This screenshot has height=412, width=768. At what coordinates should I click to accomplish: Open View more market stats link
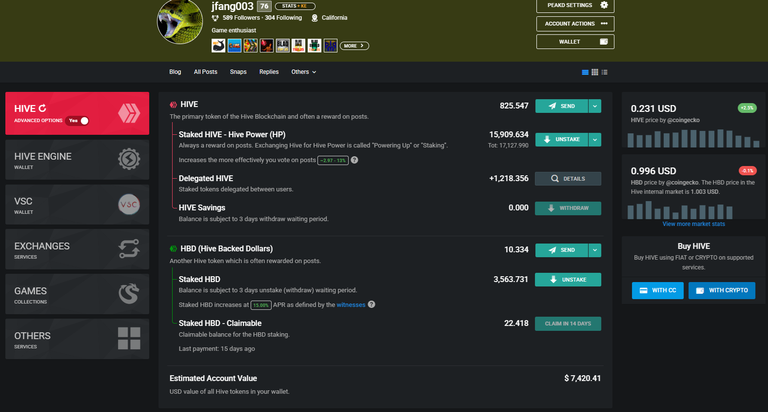pyautogui.click(x=694, y=224)
